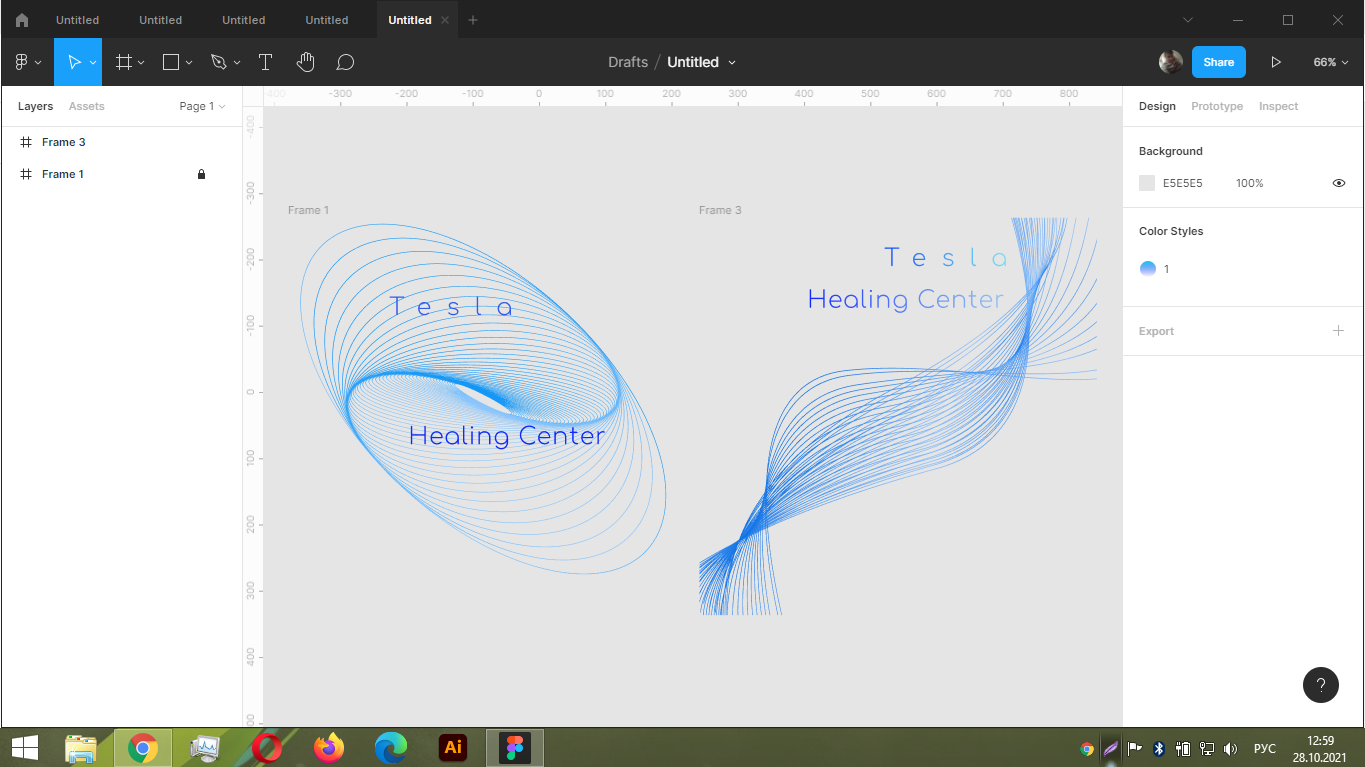Open the Windows Start menu
This screenshot has width=1365, height=767.
coord(24,747)
